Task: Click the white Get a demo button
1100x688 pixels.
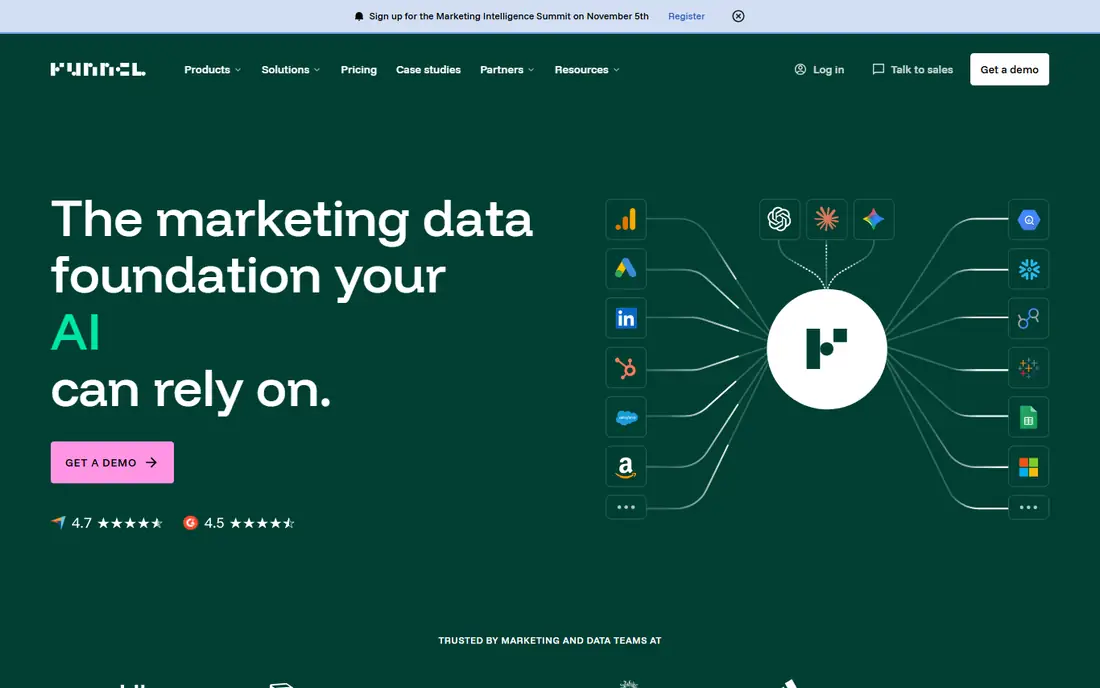Action: [x=1010, y=69]
